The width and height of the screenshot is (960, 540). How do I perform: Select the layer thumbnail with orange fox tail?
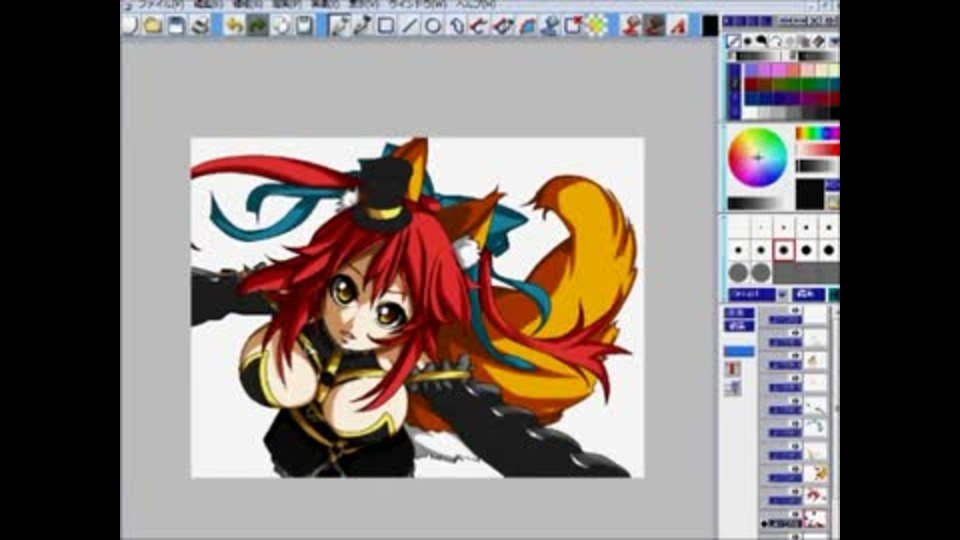(815, 473)
